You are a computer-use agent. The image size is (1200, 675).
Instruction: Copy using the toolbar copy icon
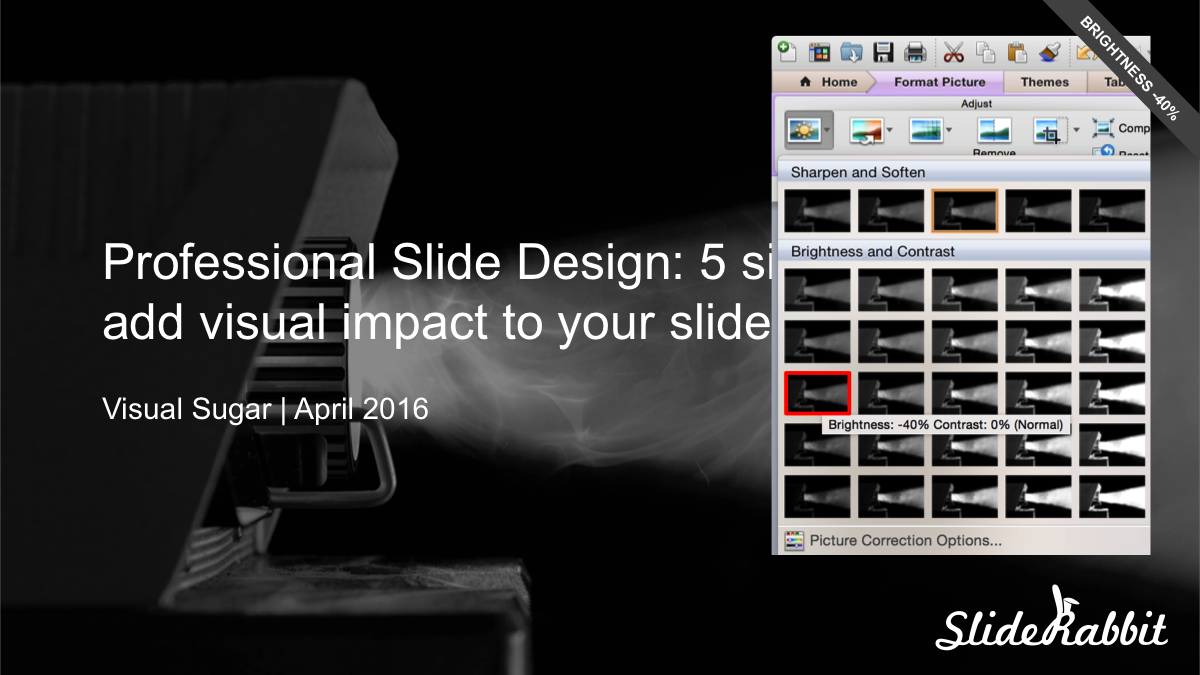pos(984,51)
